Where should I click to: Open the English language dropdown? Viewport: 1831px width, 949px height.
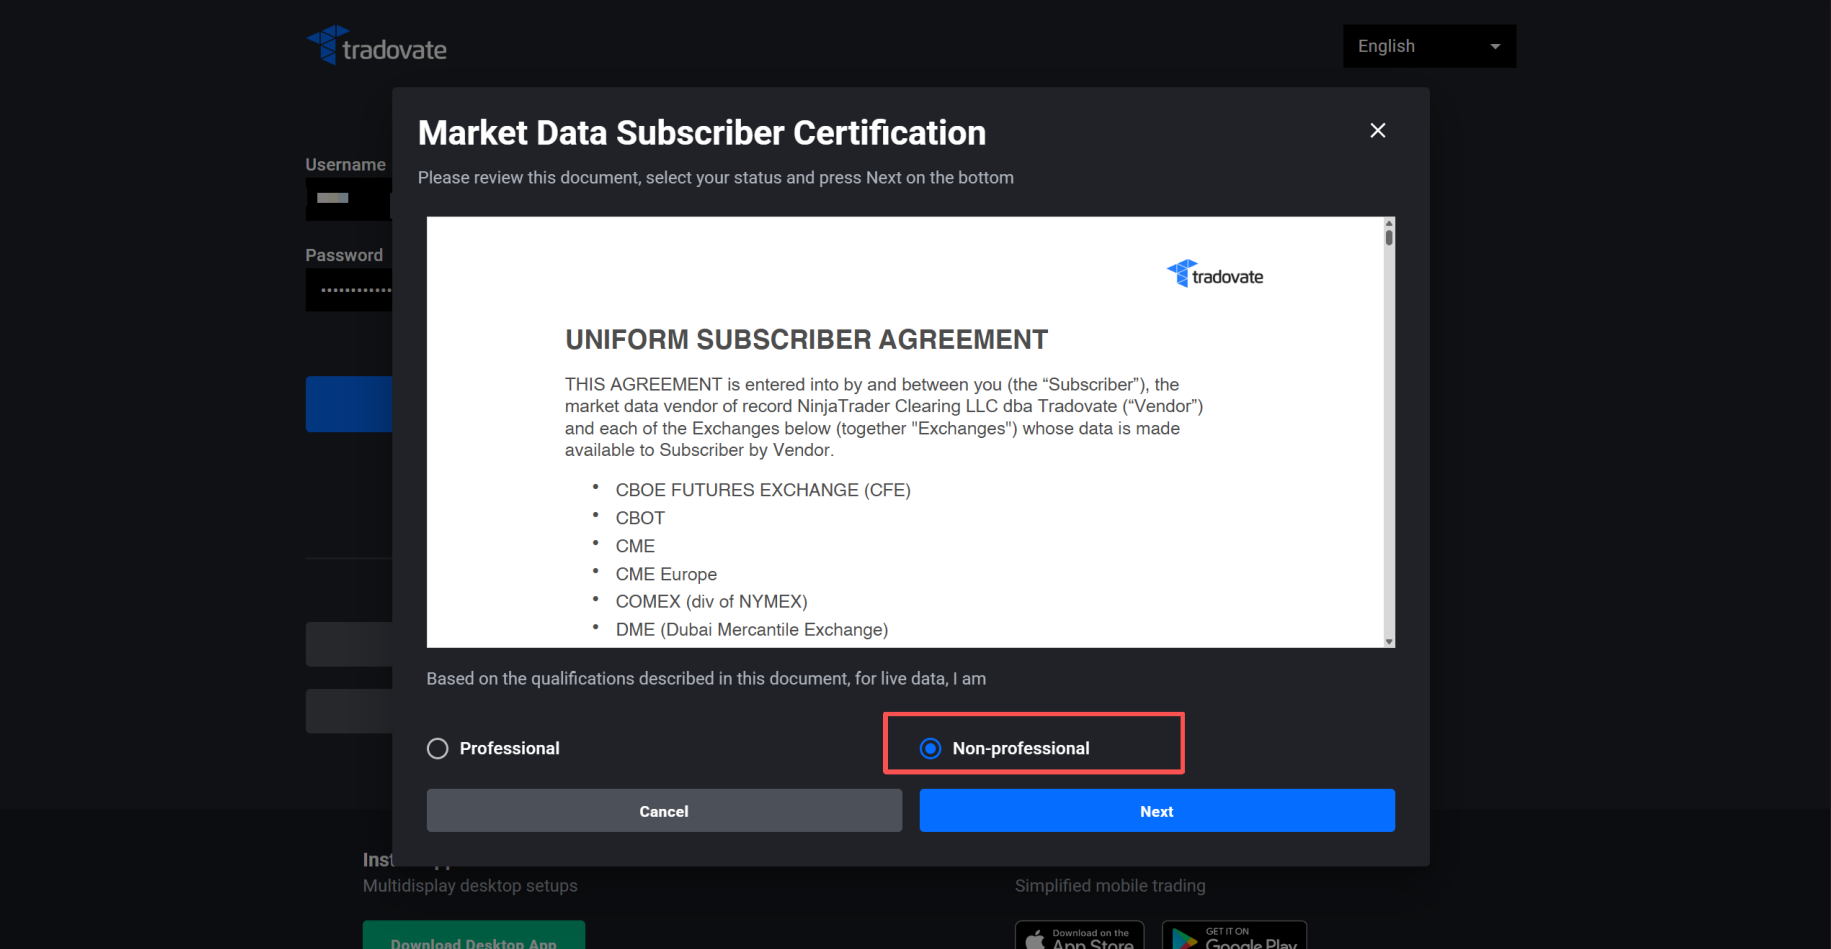point(1428,47)
